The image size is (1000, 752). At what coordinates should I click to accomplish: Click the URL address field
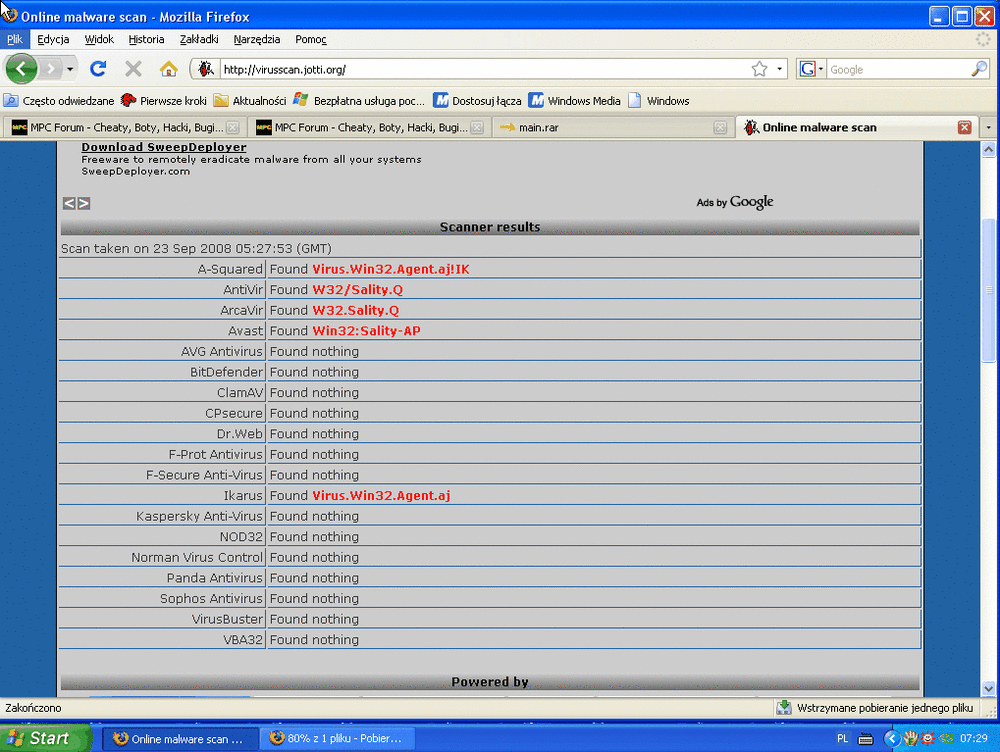pyautogui.click(x=485, y=70)
